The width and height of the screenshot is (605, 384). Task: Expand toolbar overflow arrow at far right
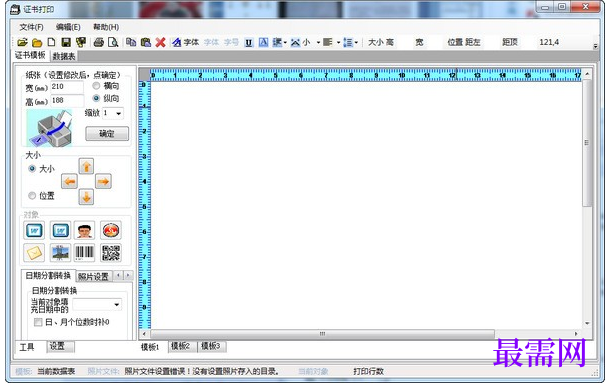(x=595, y=46)
